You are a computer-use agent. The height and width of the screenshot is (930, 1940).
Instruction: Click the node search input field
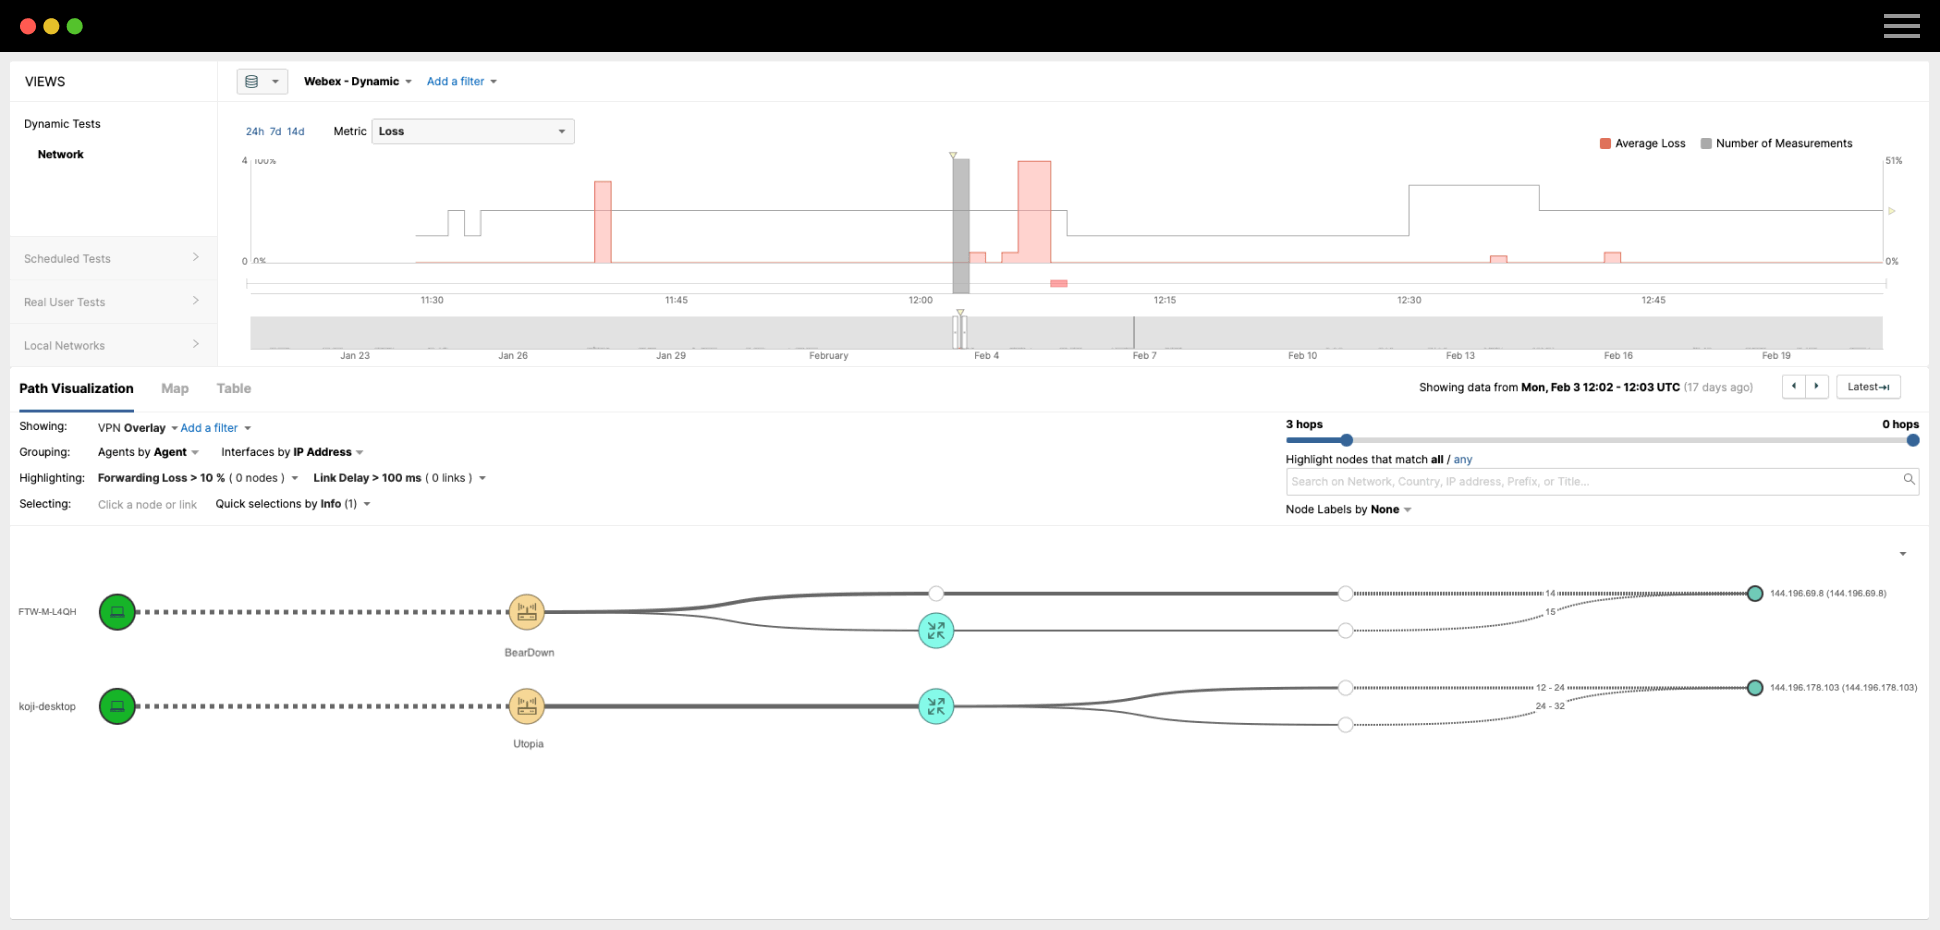point(1592,482)
